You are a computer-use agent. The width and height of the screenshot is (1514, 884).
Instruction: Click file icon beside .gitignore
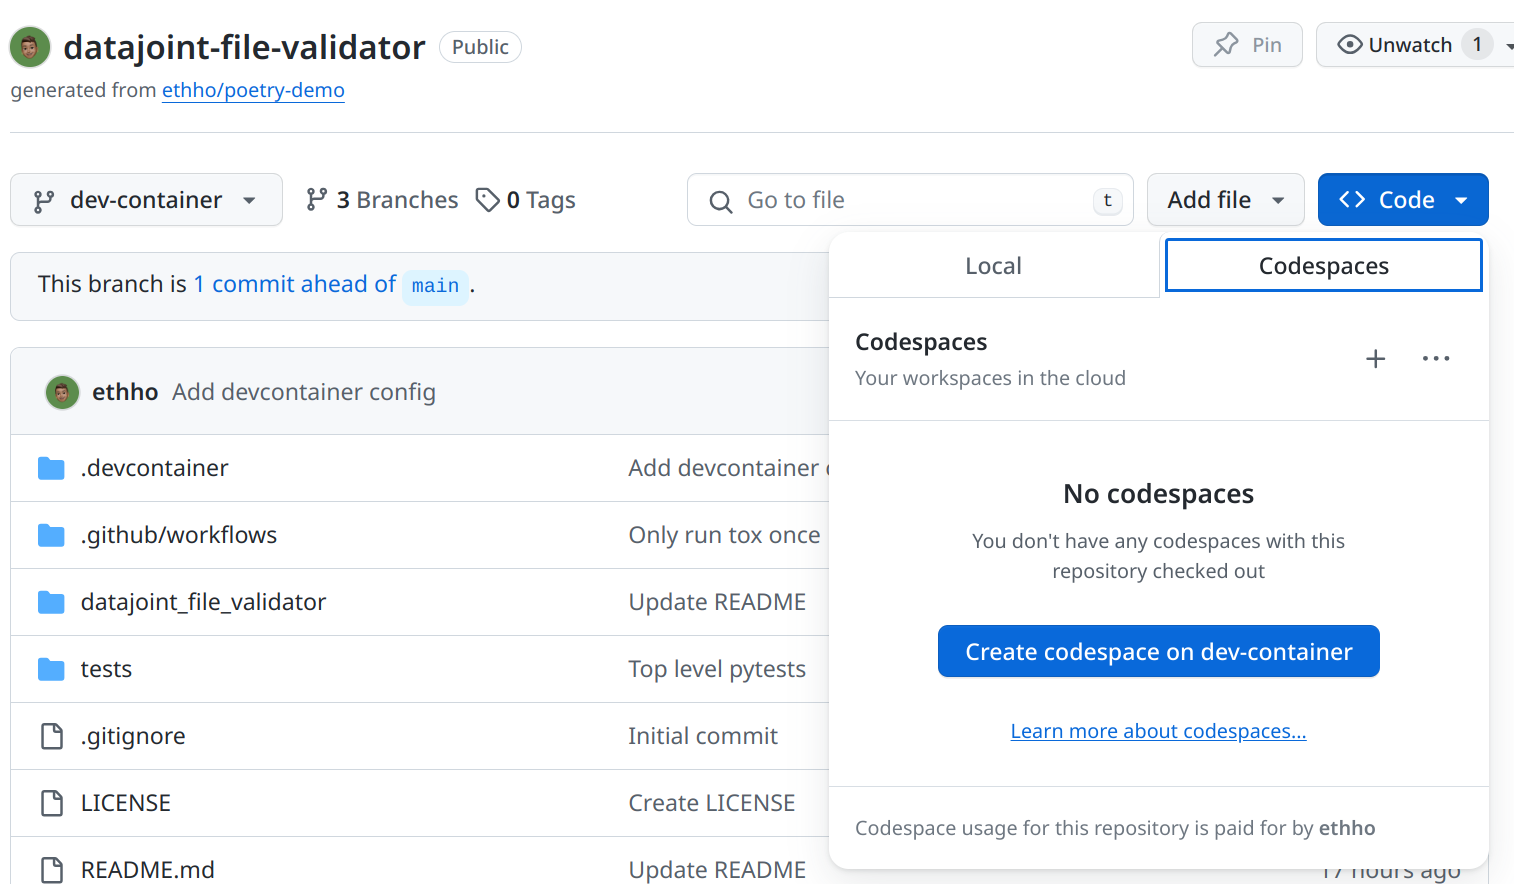(x=52, y=736)
